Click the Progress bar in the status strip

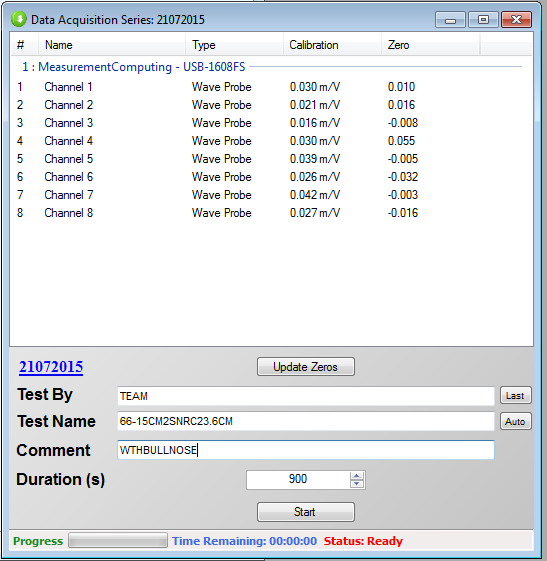[118, 540]
